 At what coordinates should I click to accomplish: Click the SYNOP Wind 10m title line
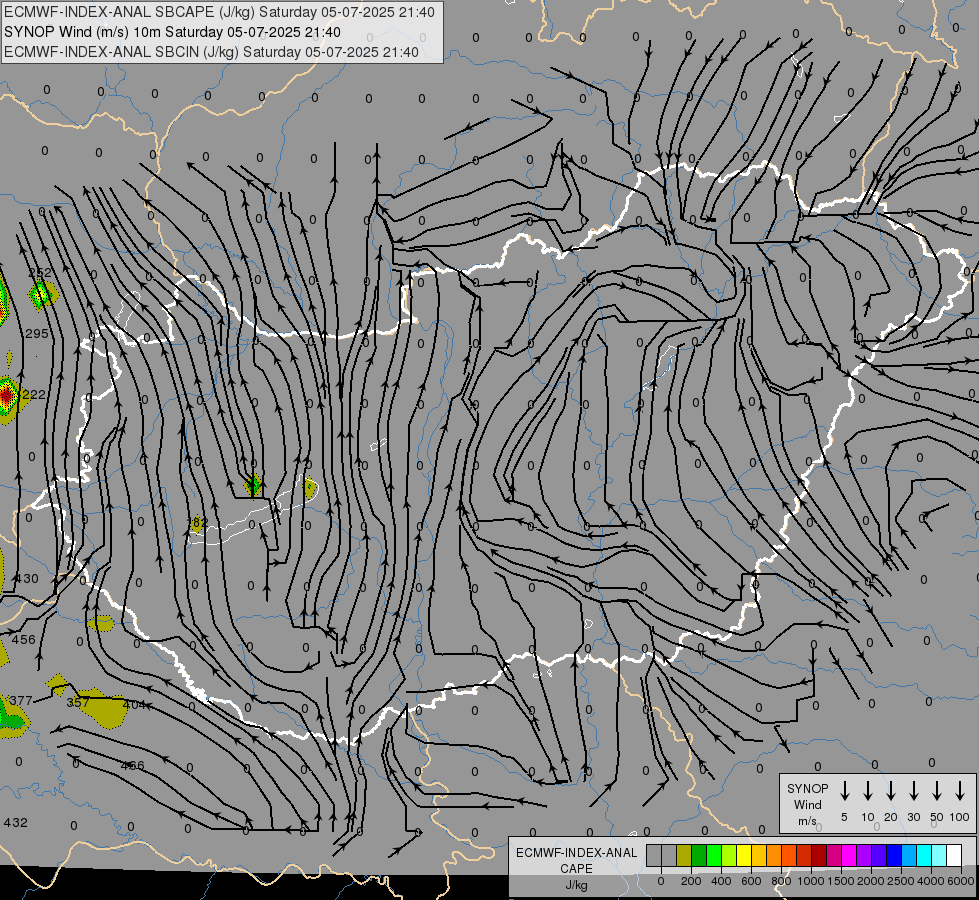(x=172, y=32)
